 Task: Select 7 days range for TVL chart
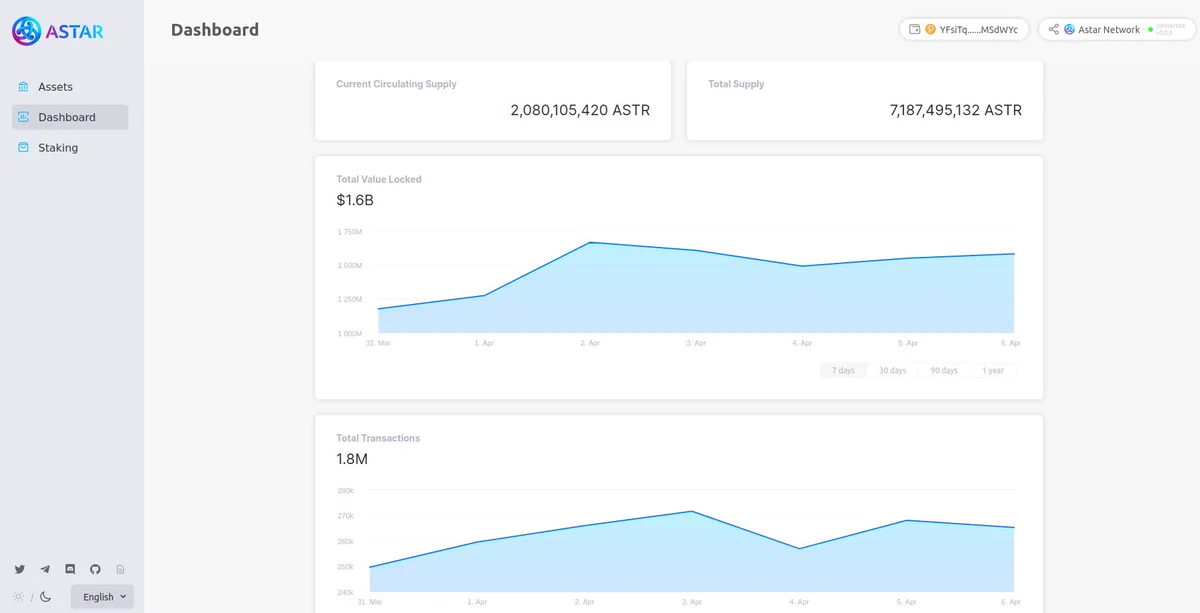click(x=845, y=370)
